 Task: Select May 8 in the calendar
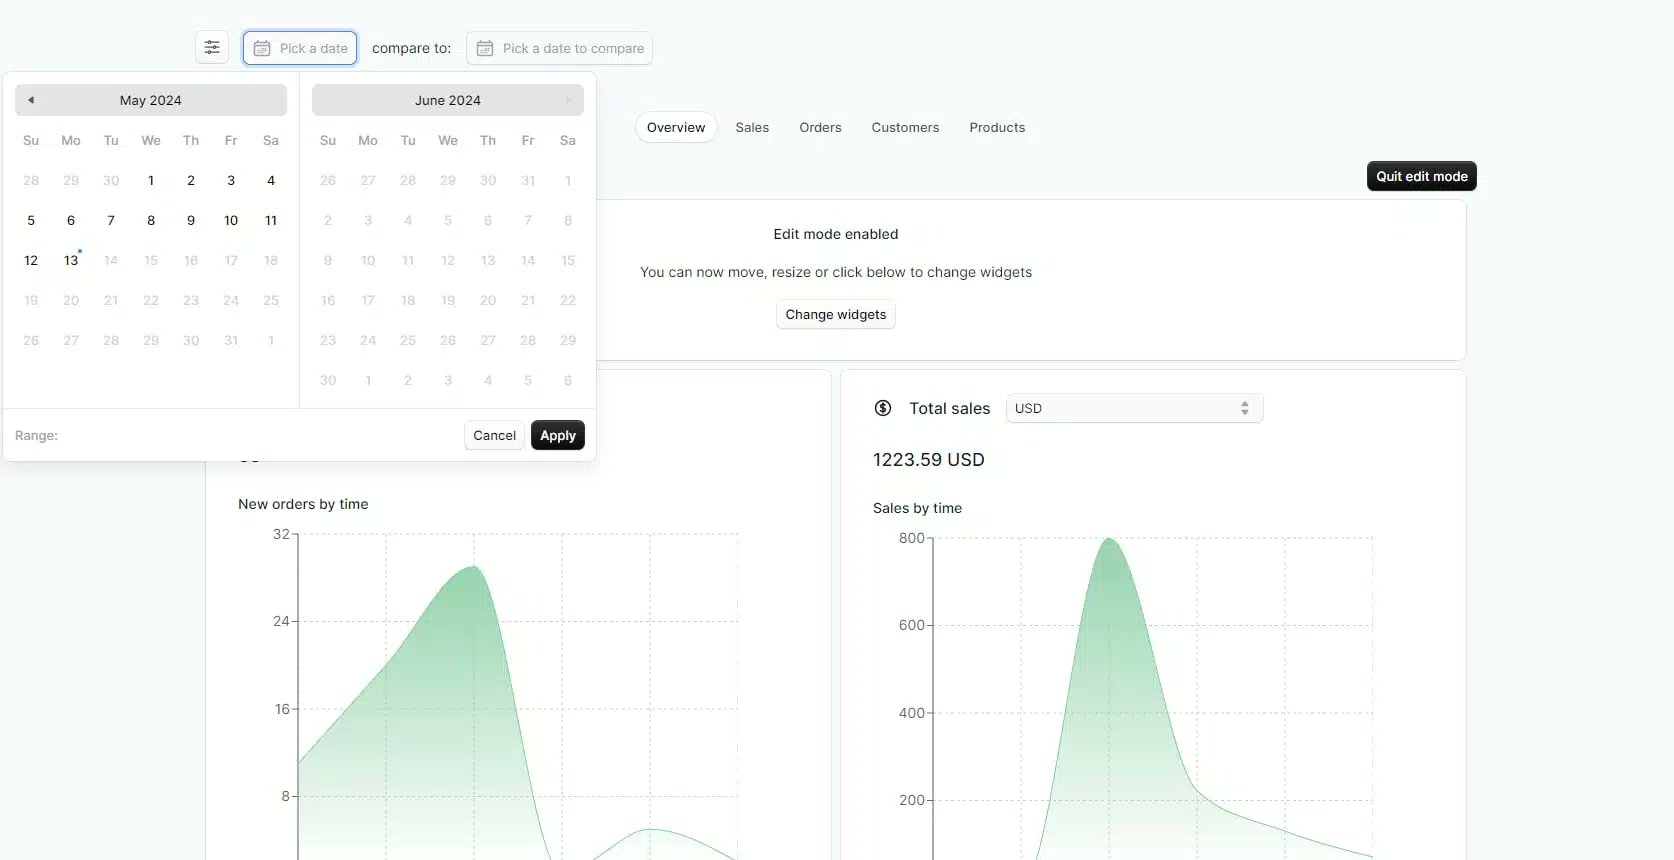click(x=151, y=220)
